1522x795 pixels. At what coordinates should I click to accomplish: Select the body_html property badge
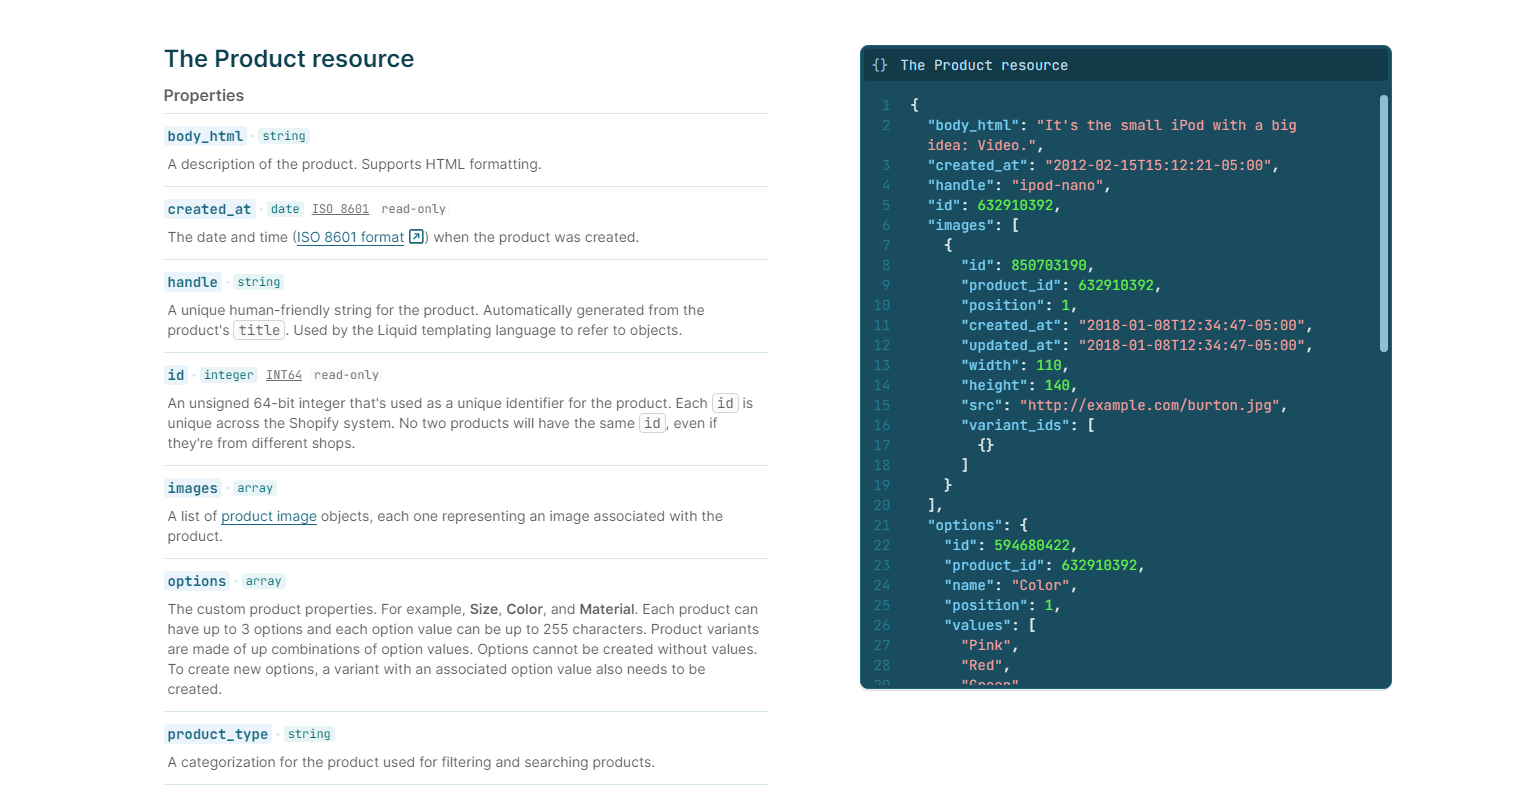tap(205, 136)
